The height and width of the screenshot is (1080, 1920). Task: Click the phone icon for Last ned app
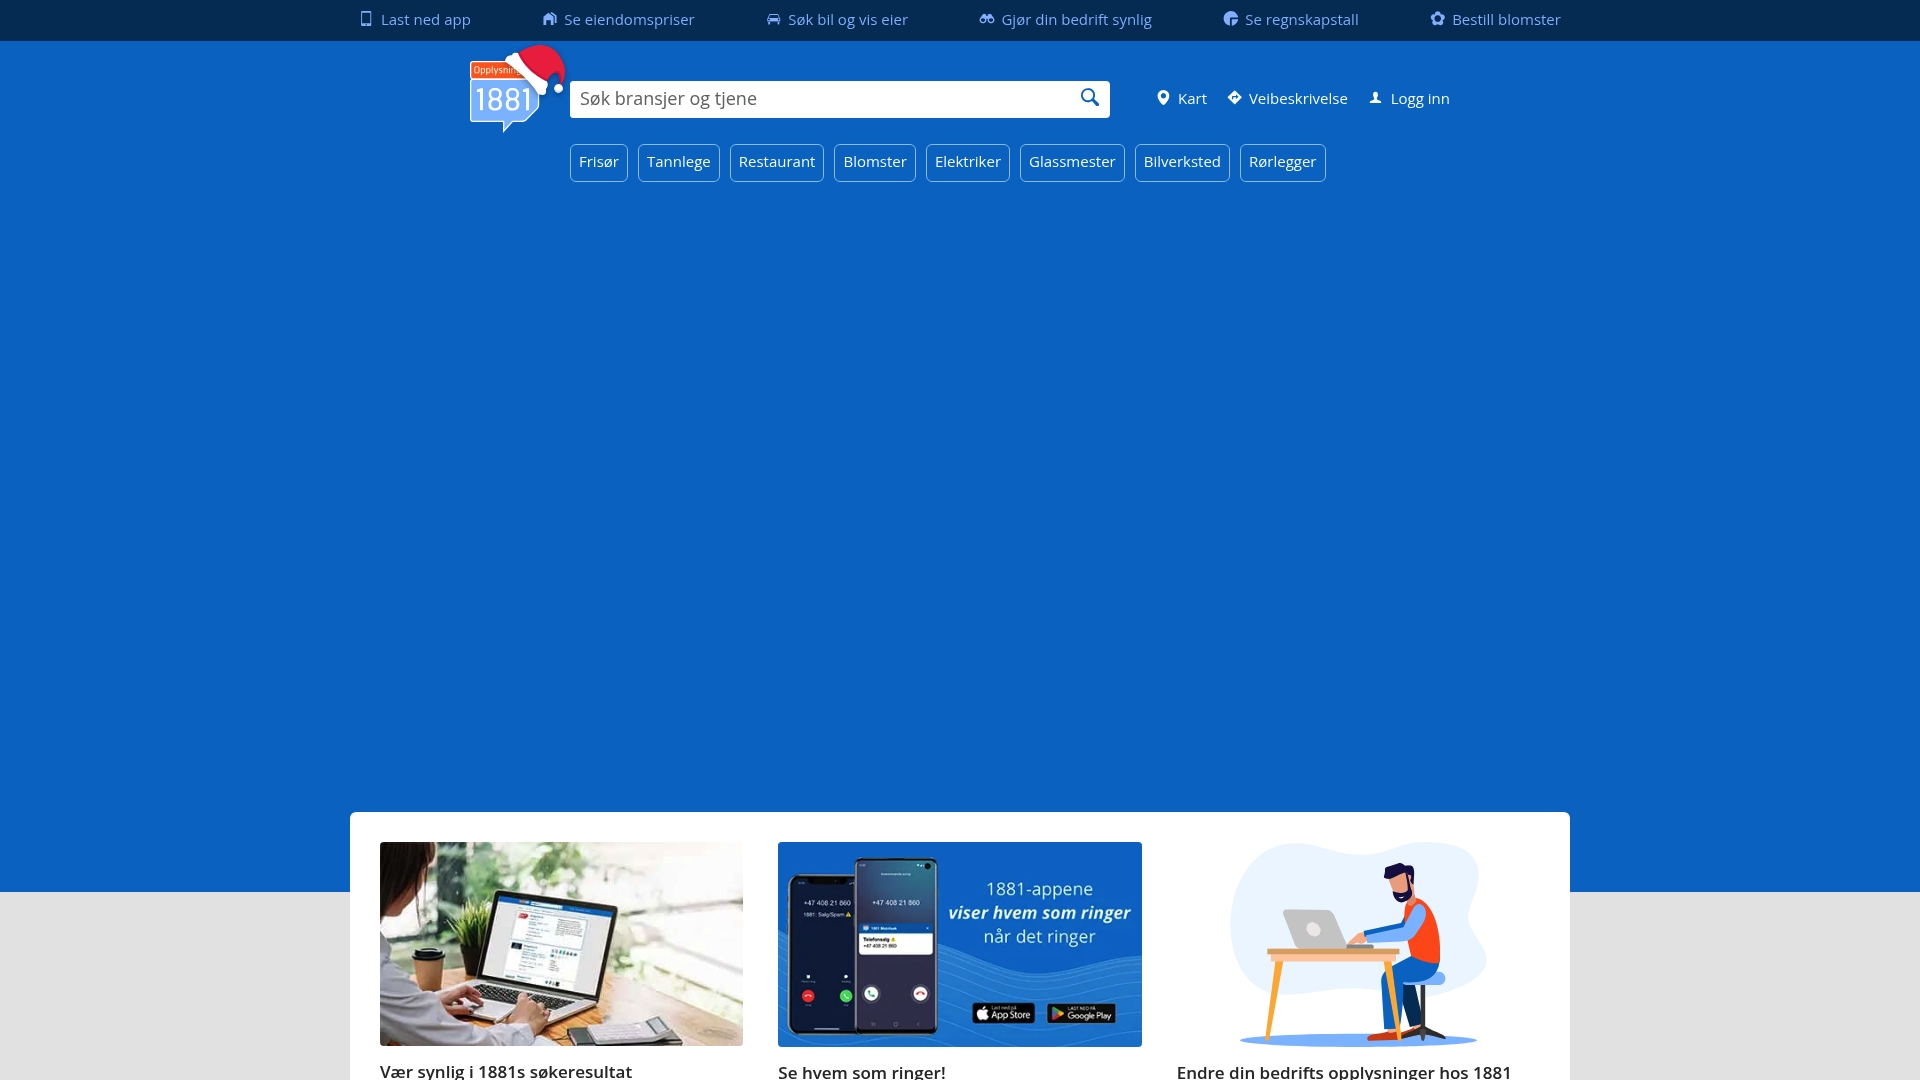coord(367,19)
